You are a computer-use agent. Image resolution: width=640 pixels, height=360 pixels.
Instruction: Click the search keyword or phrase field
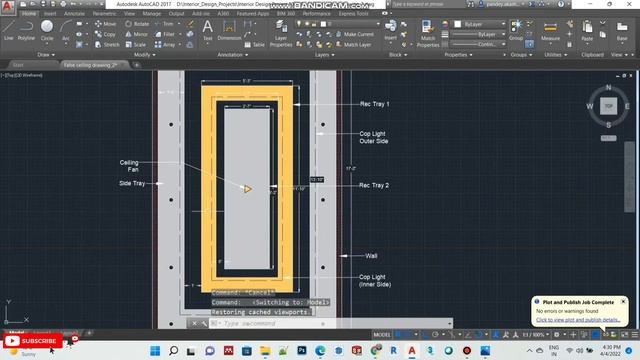click(x=428, y=4)
